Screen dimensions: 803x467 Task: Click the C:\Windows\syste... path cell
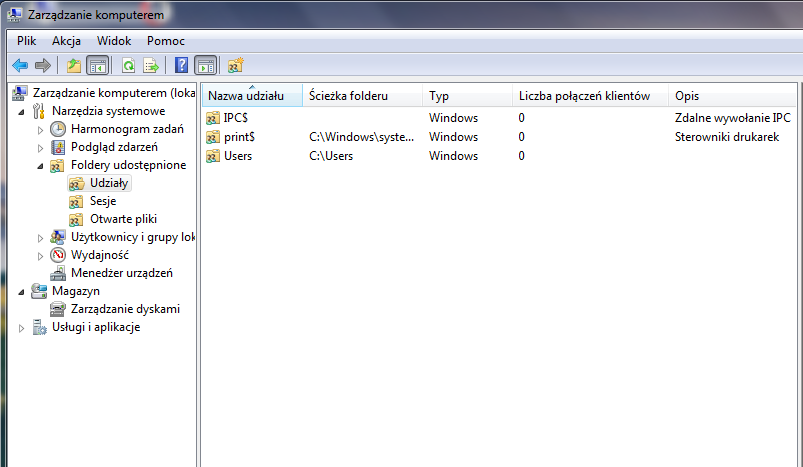click(x=362, y=137)
